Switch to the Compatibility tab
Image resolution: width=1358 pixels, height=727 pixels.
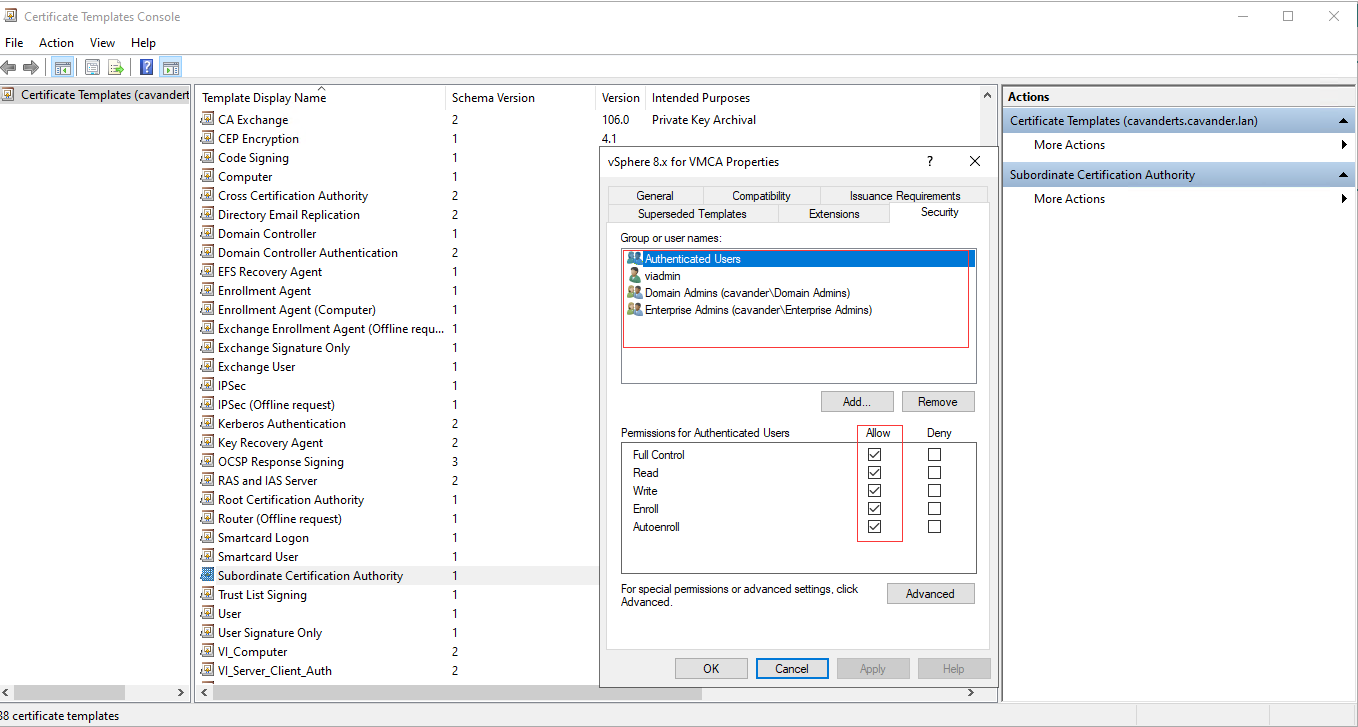pyautogui.click(x=761, y=196)
